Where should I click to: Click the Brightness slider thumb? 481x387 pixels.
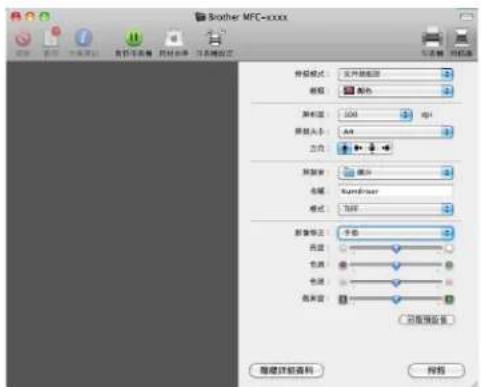click(396, 248)
